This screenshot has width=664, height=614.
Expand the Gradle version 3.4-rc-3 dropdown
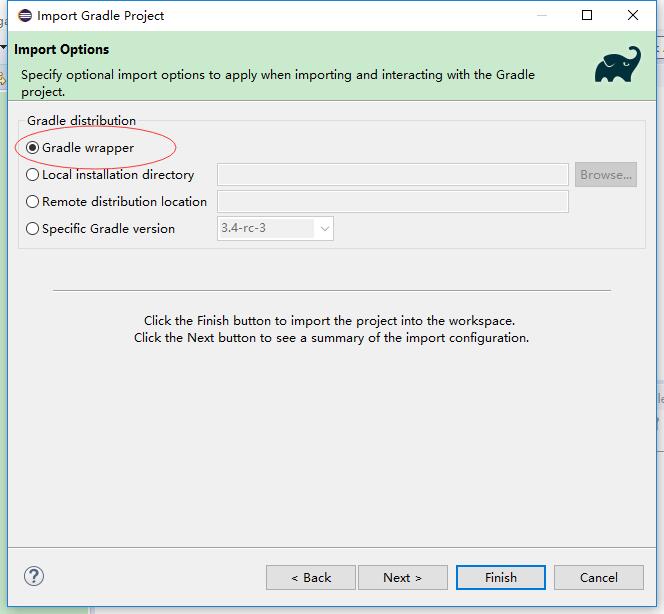coord(324,229)
